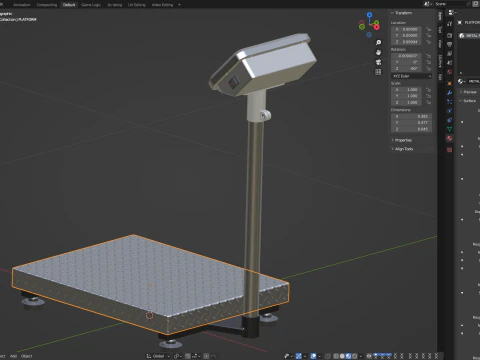This screenshot has width=480, height=360.
Task: Open the View Layer properties tab icon
Action: pyautogui.click(x=449, y=53)
